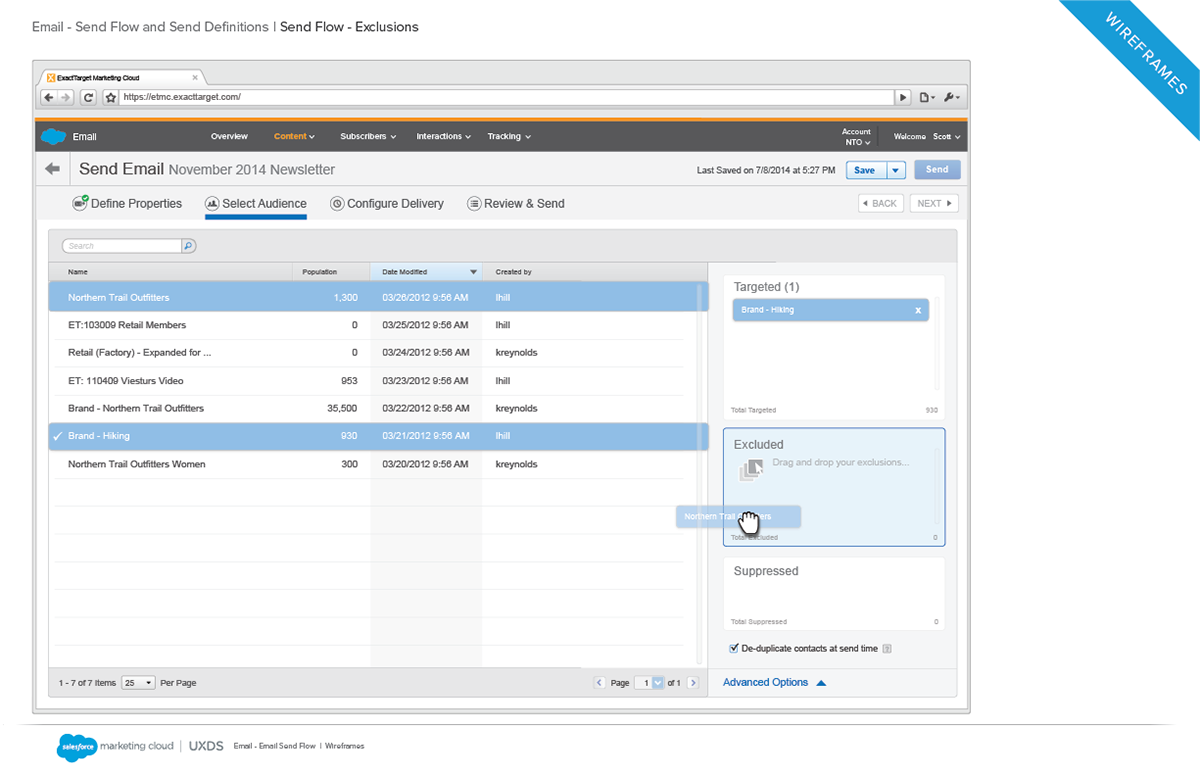This screenshot has width=1200, height=777.
Task: Click the browser address bar
Action: (x=506, y=97)
